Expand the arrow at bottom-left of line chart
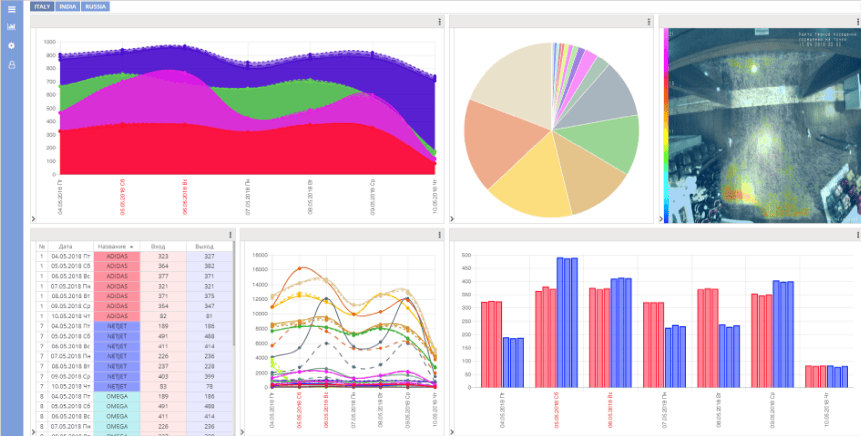Image resolution: width=861 pixels, height=436 pixels. point(244,430)
